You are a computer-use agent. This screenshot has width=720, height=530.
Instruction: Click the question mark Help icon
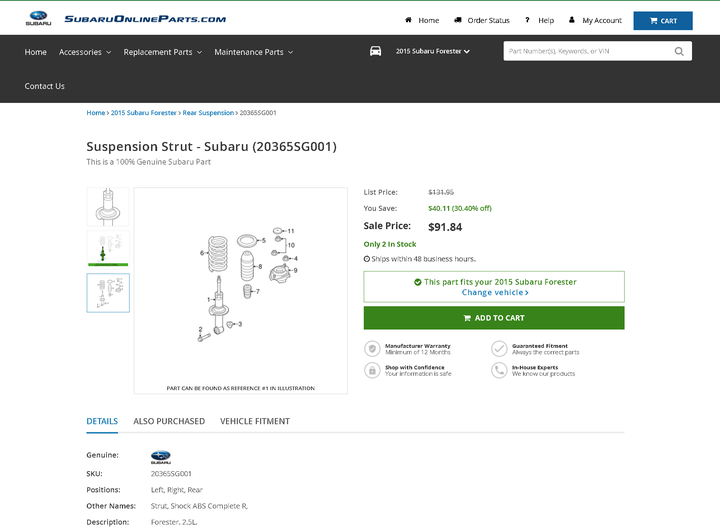(527, 20)
